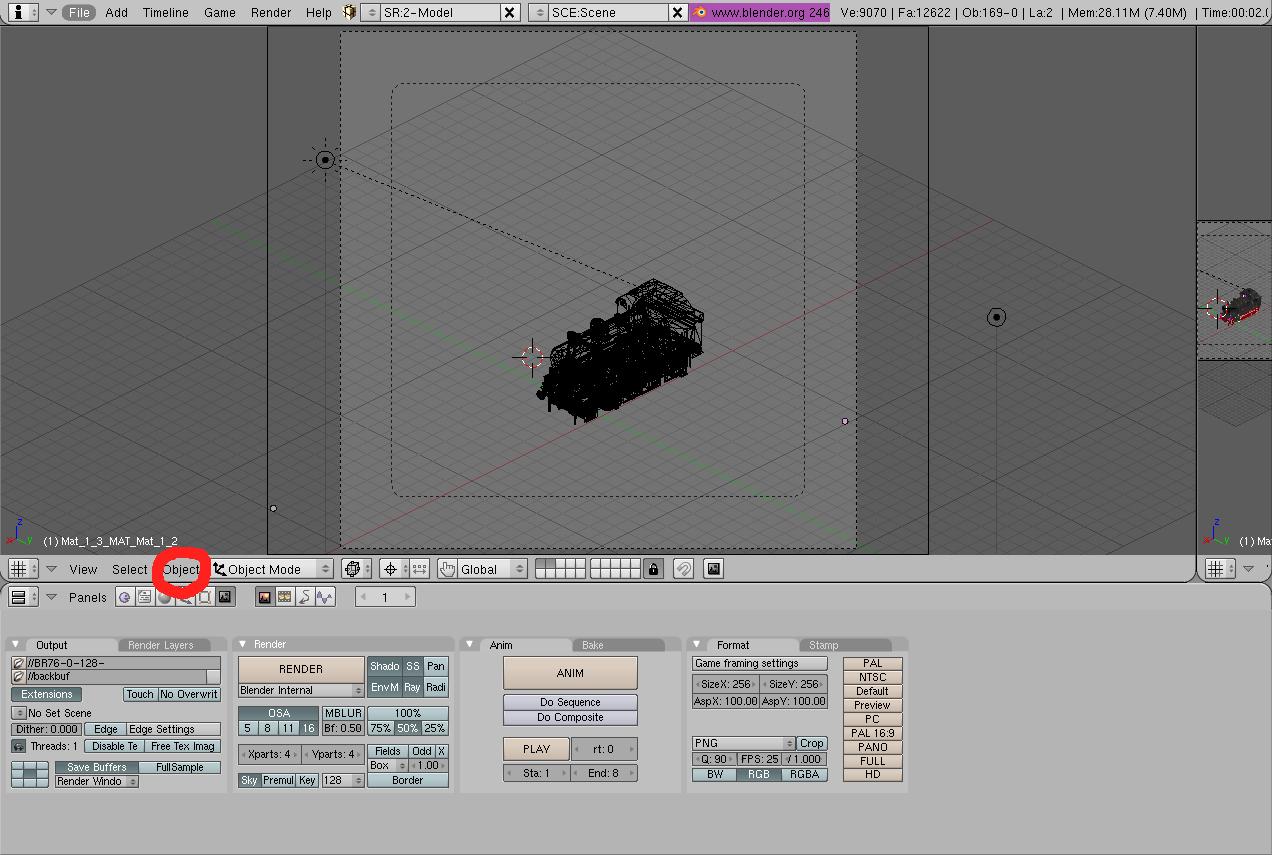Apply the NTSC format preset
Image resolution: width=1272 pixels, height=855 pixels.
(x=872, y=677)
